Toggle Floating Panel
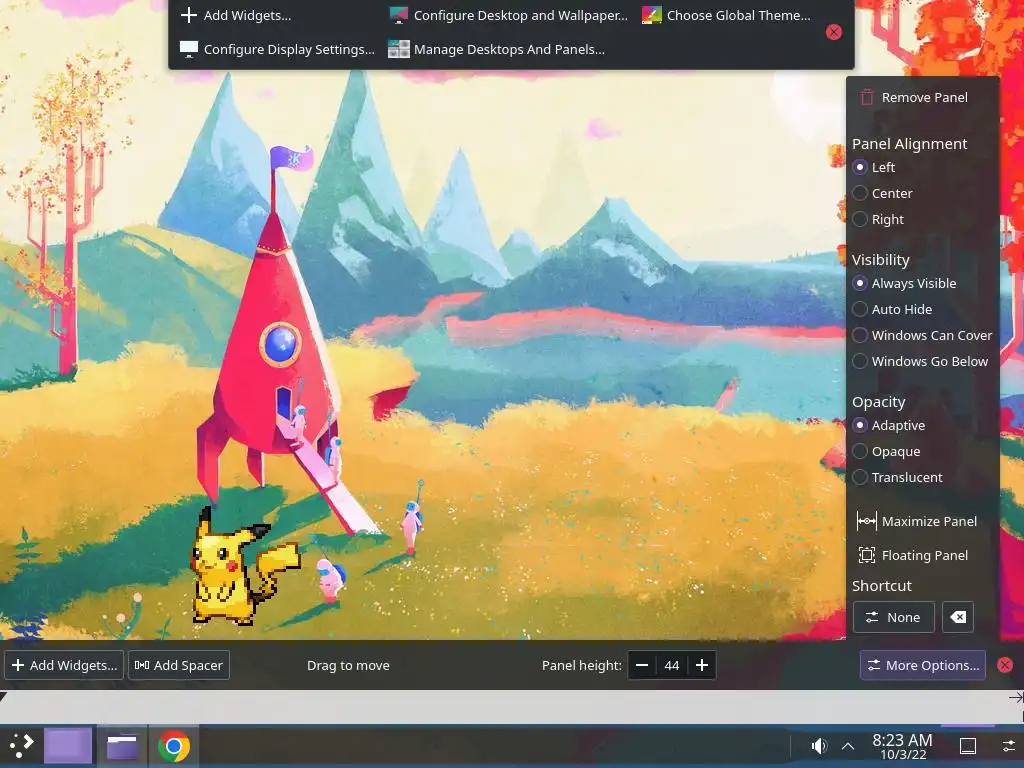 (912, 555)
